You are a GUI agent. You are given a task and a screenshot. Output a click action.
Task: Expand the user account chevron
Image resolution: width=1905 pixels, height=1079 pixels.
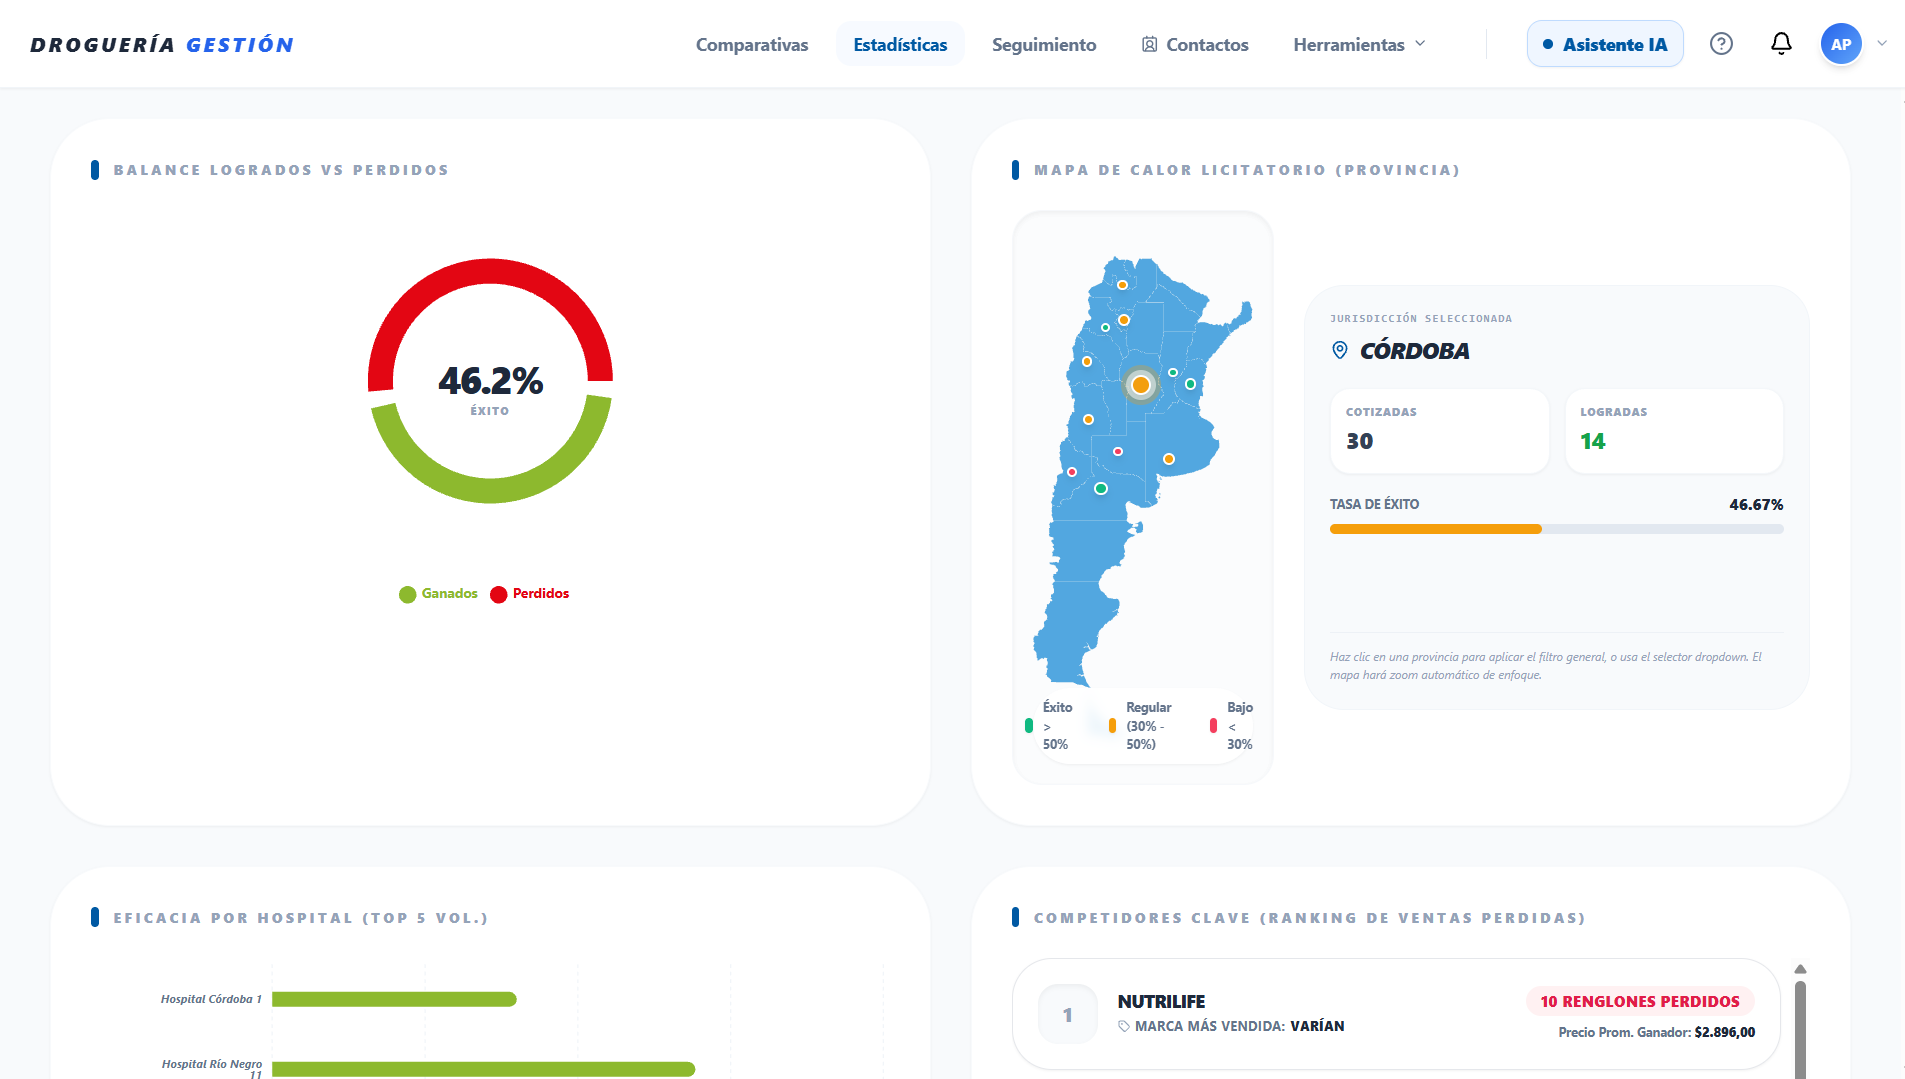[x=1882, y=44]
